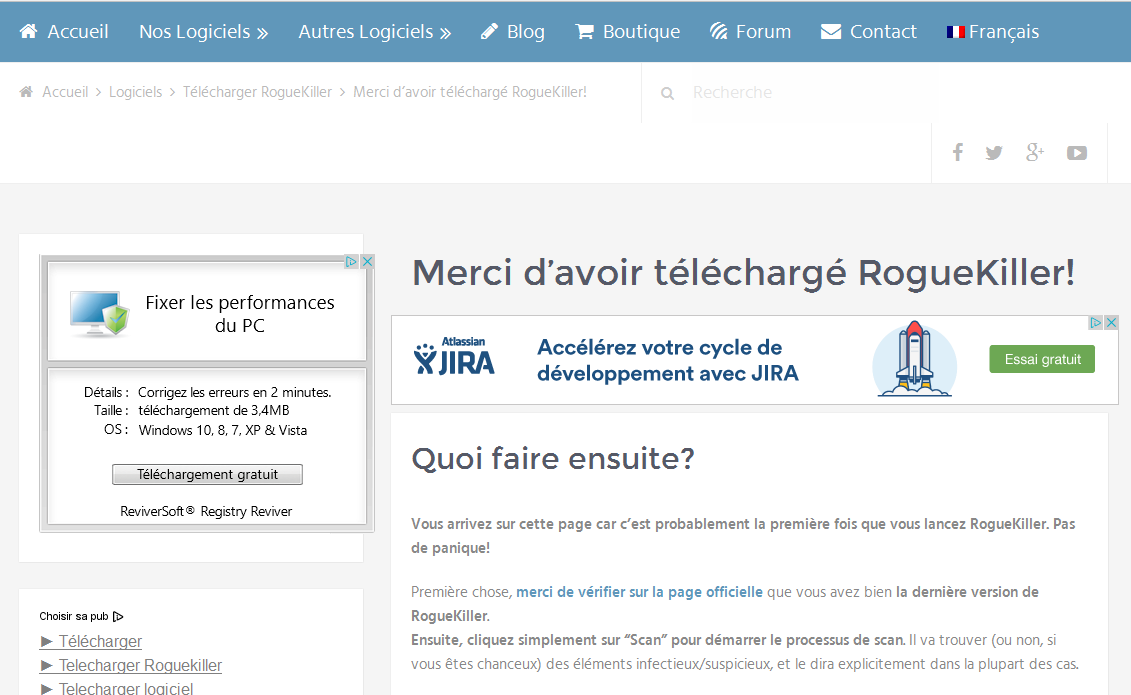The height and width of the screenshot is (695, 1131).
Task: Click the Essai gratuit button
Action: coord(1042,359)
